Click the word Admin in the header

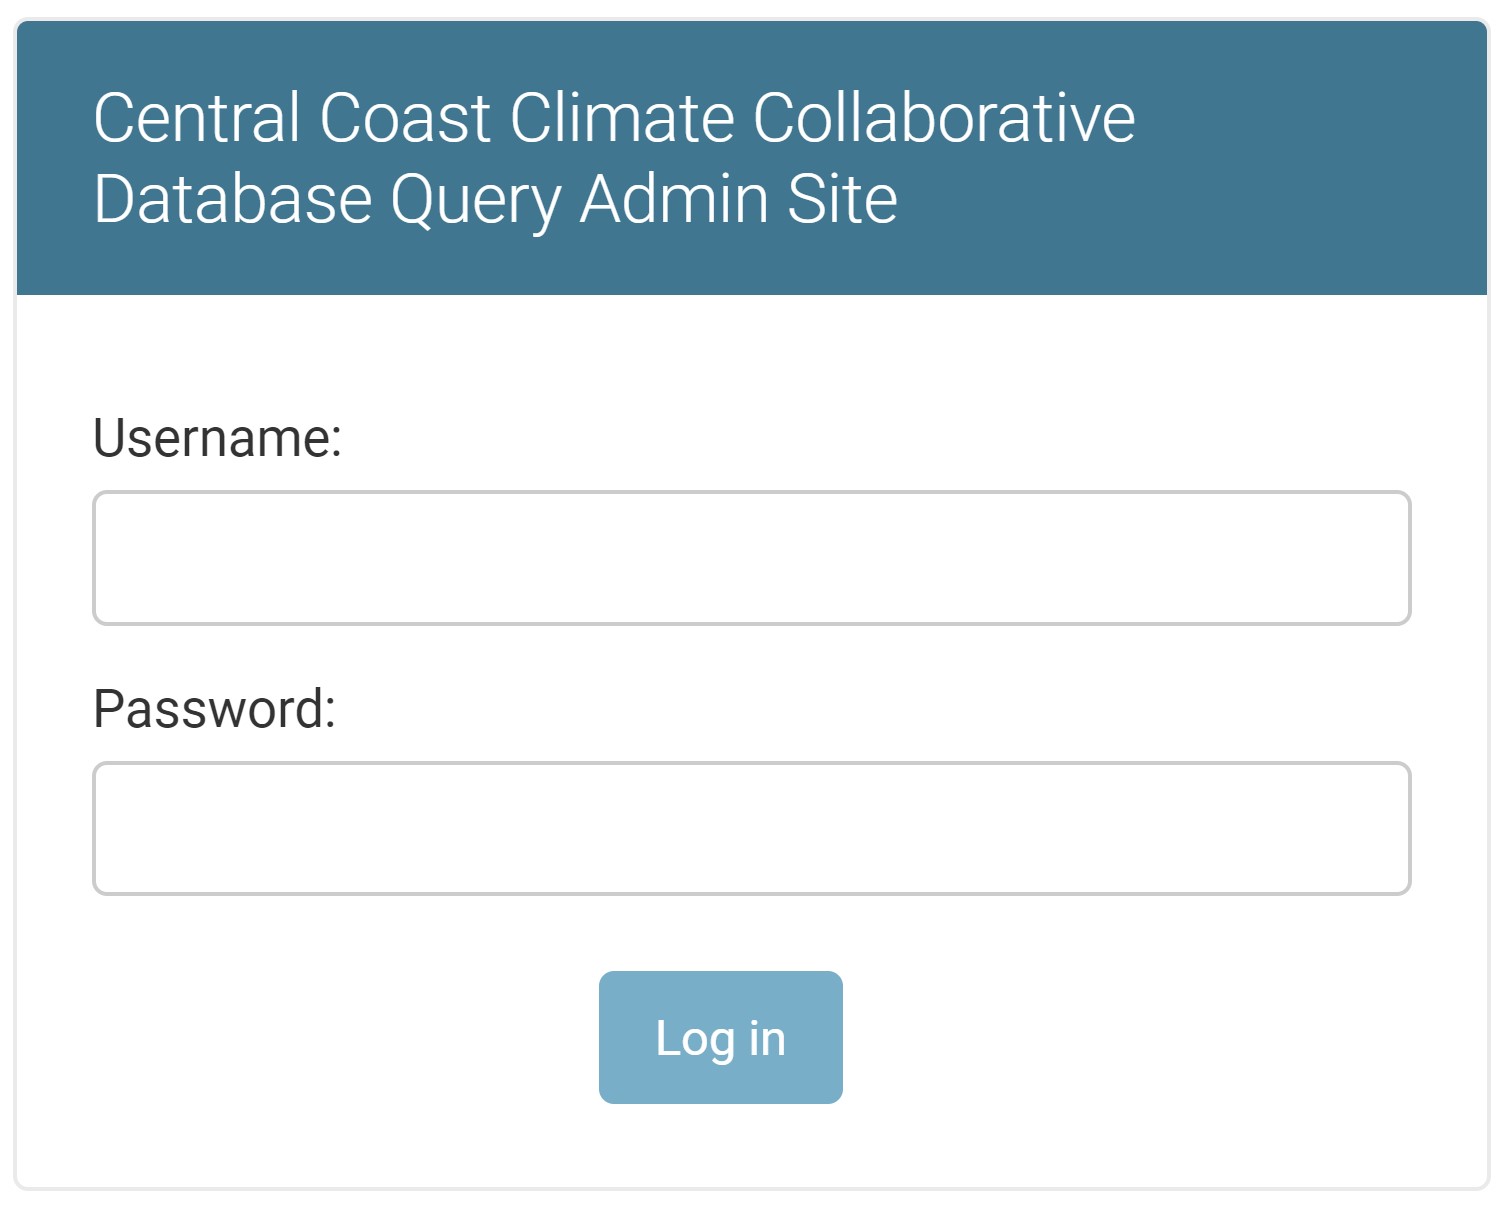(x=674, y=199)
